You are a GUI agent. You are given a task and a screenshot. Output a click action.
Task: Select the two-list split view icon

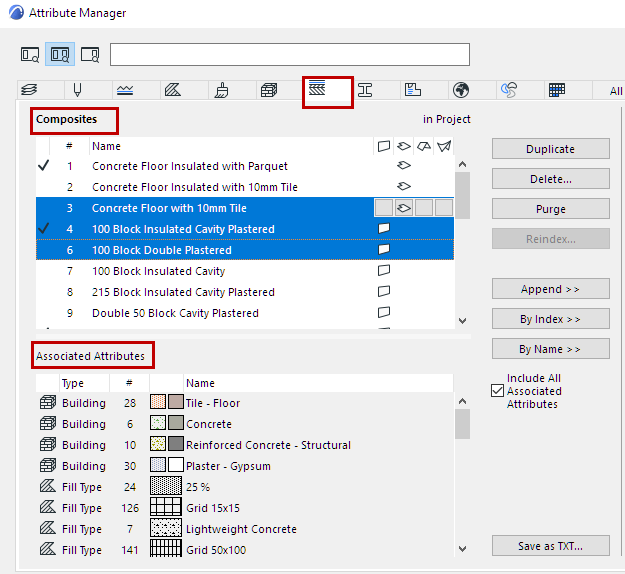[60, 54]
